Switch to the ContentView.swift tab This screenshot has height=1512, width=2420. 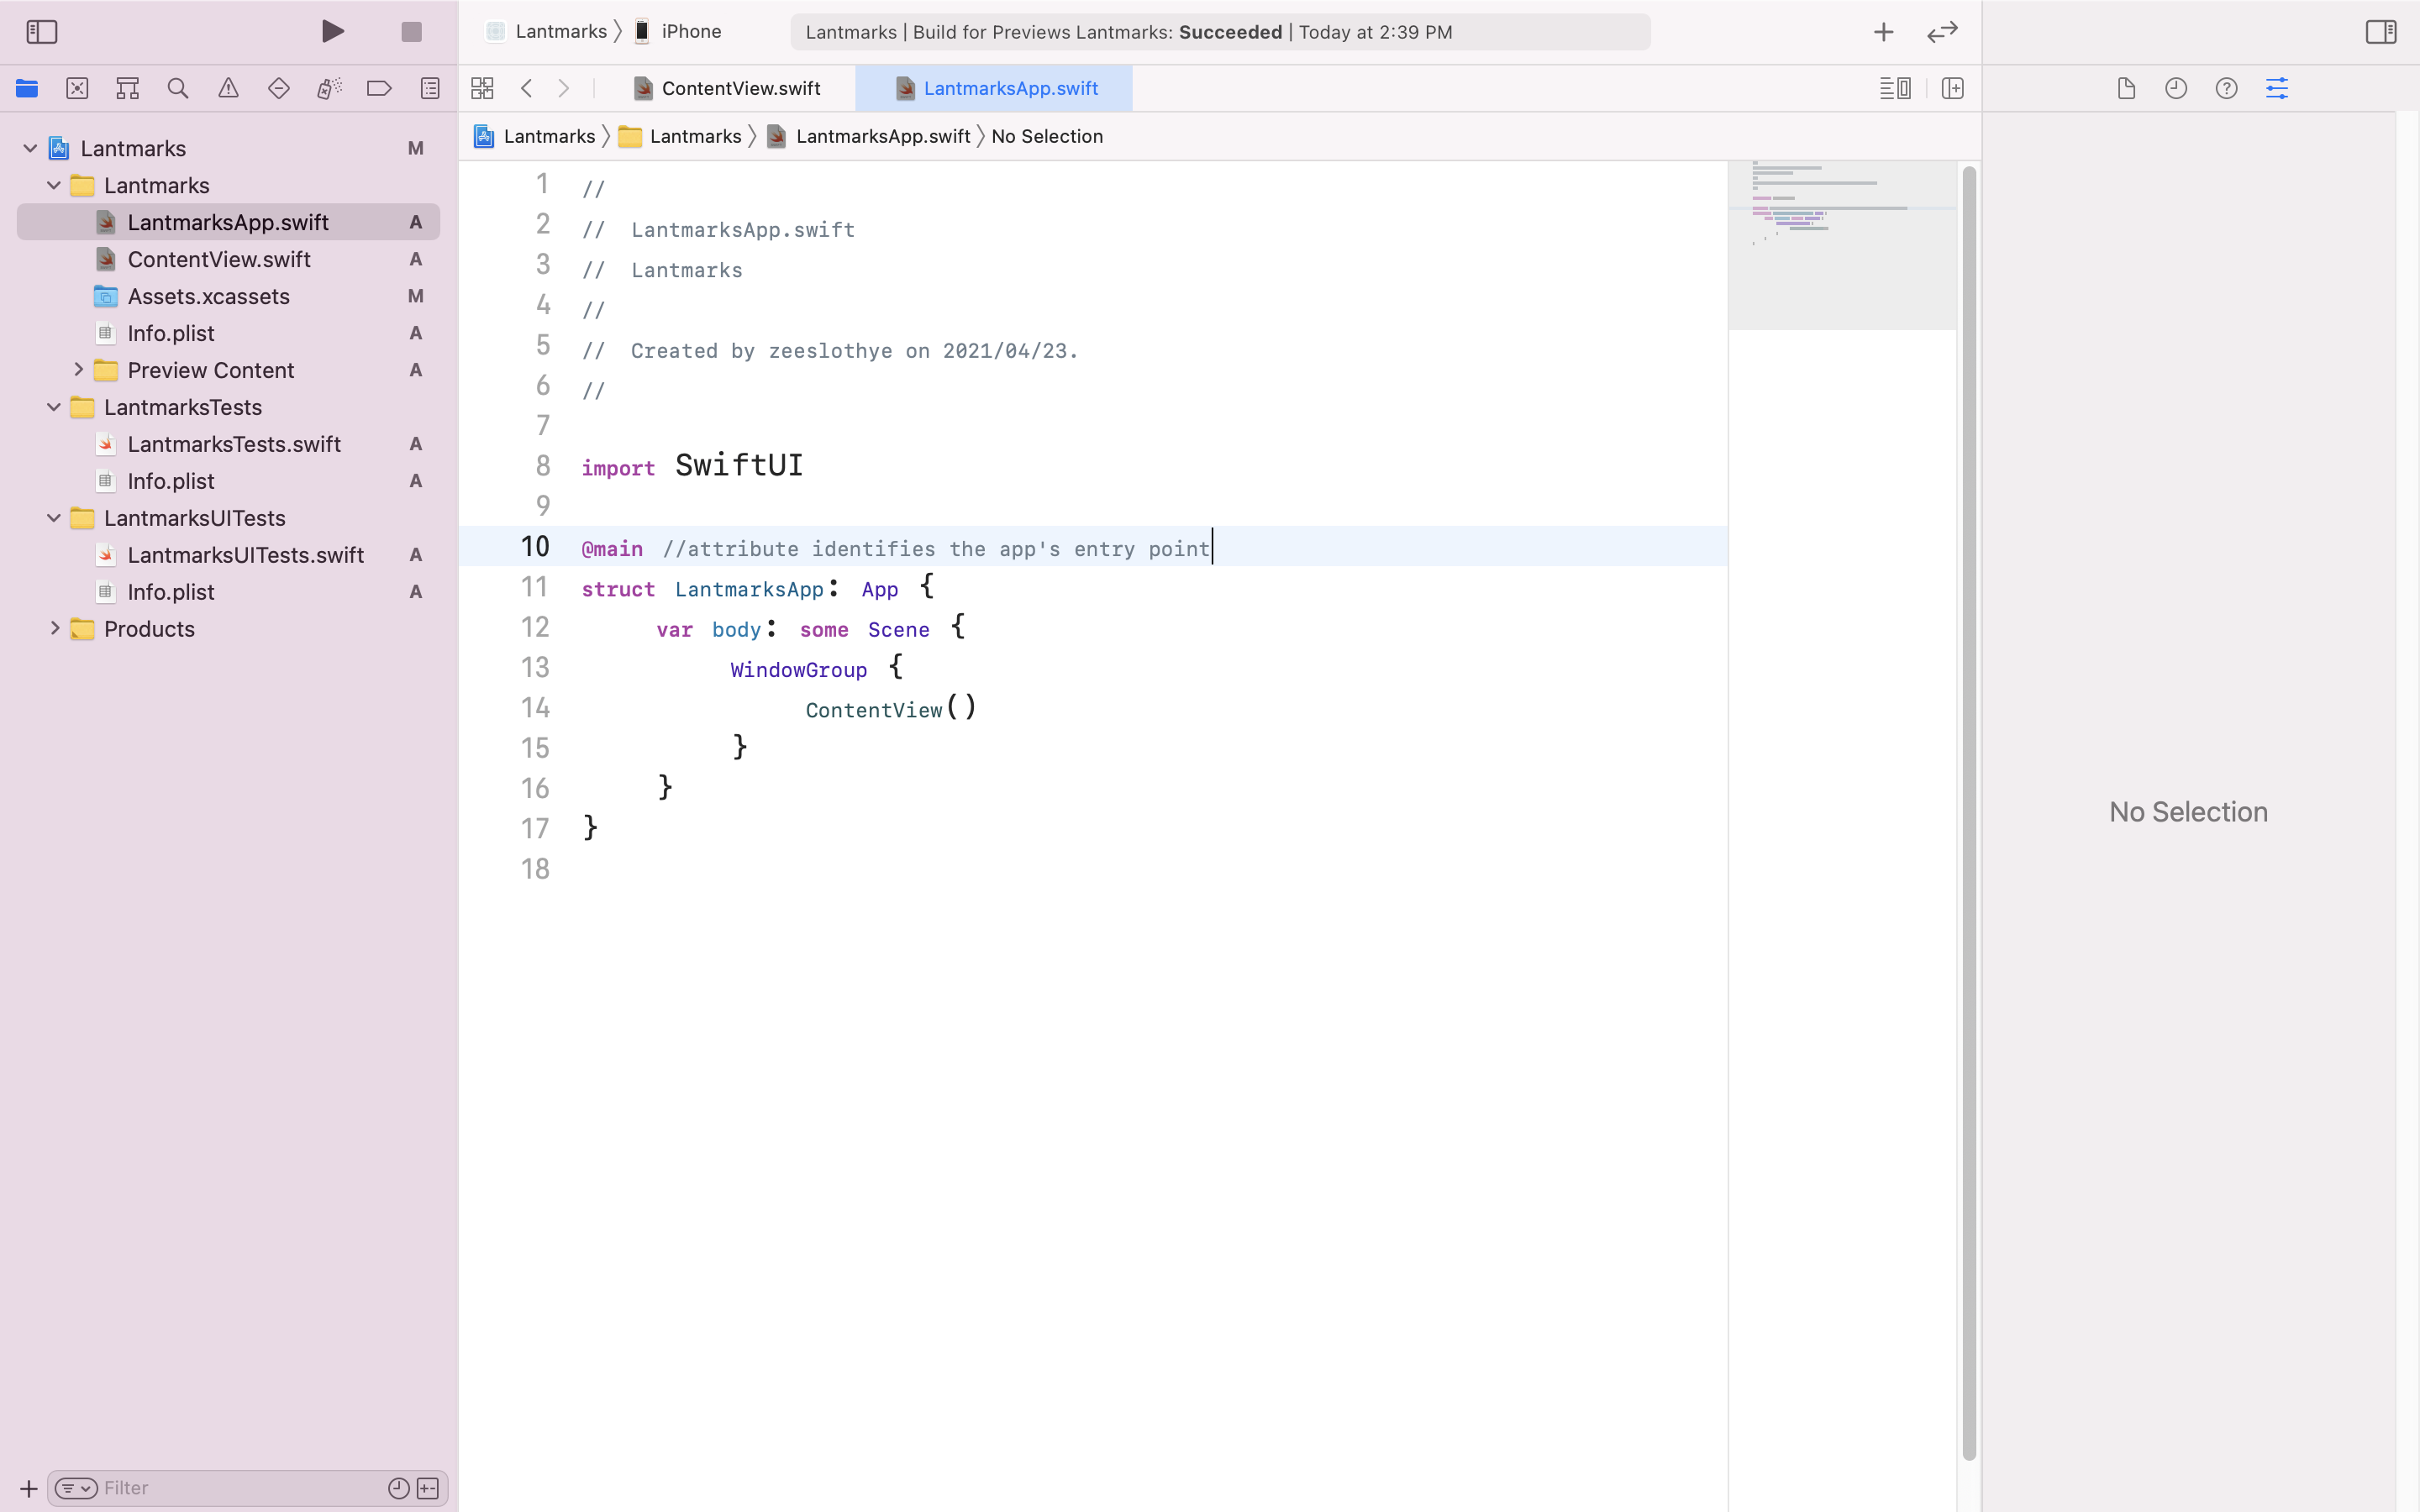pyautogui.click(x=740, y=88)
